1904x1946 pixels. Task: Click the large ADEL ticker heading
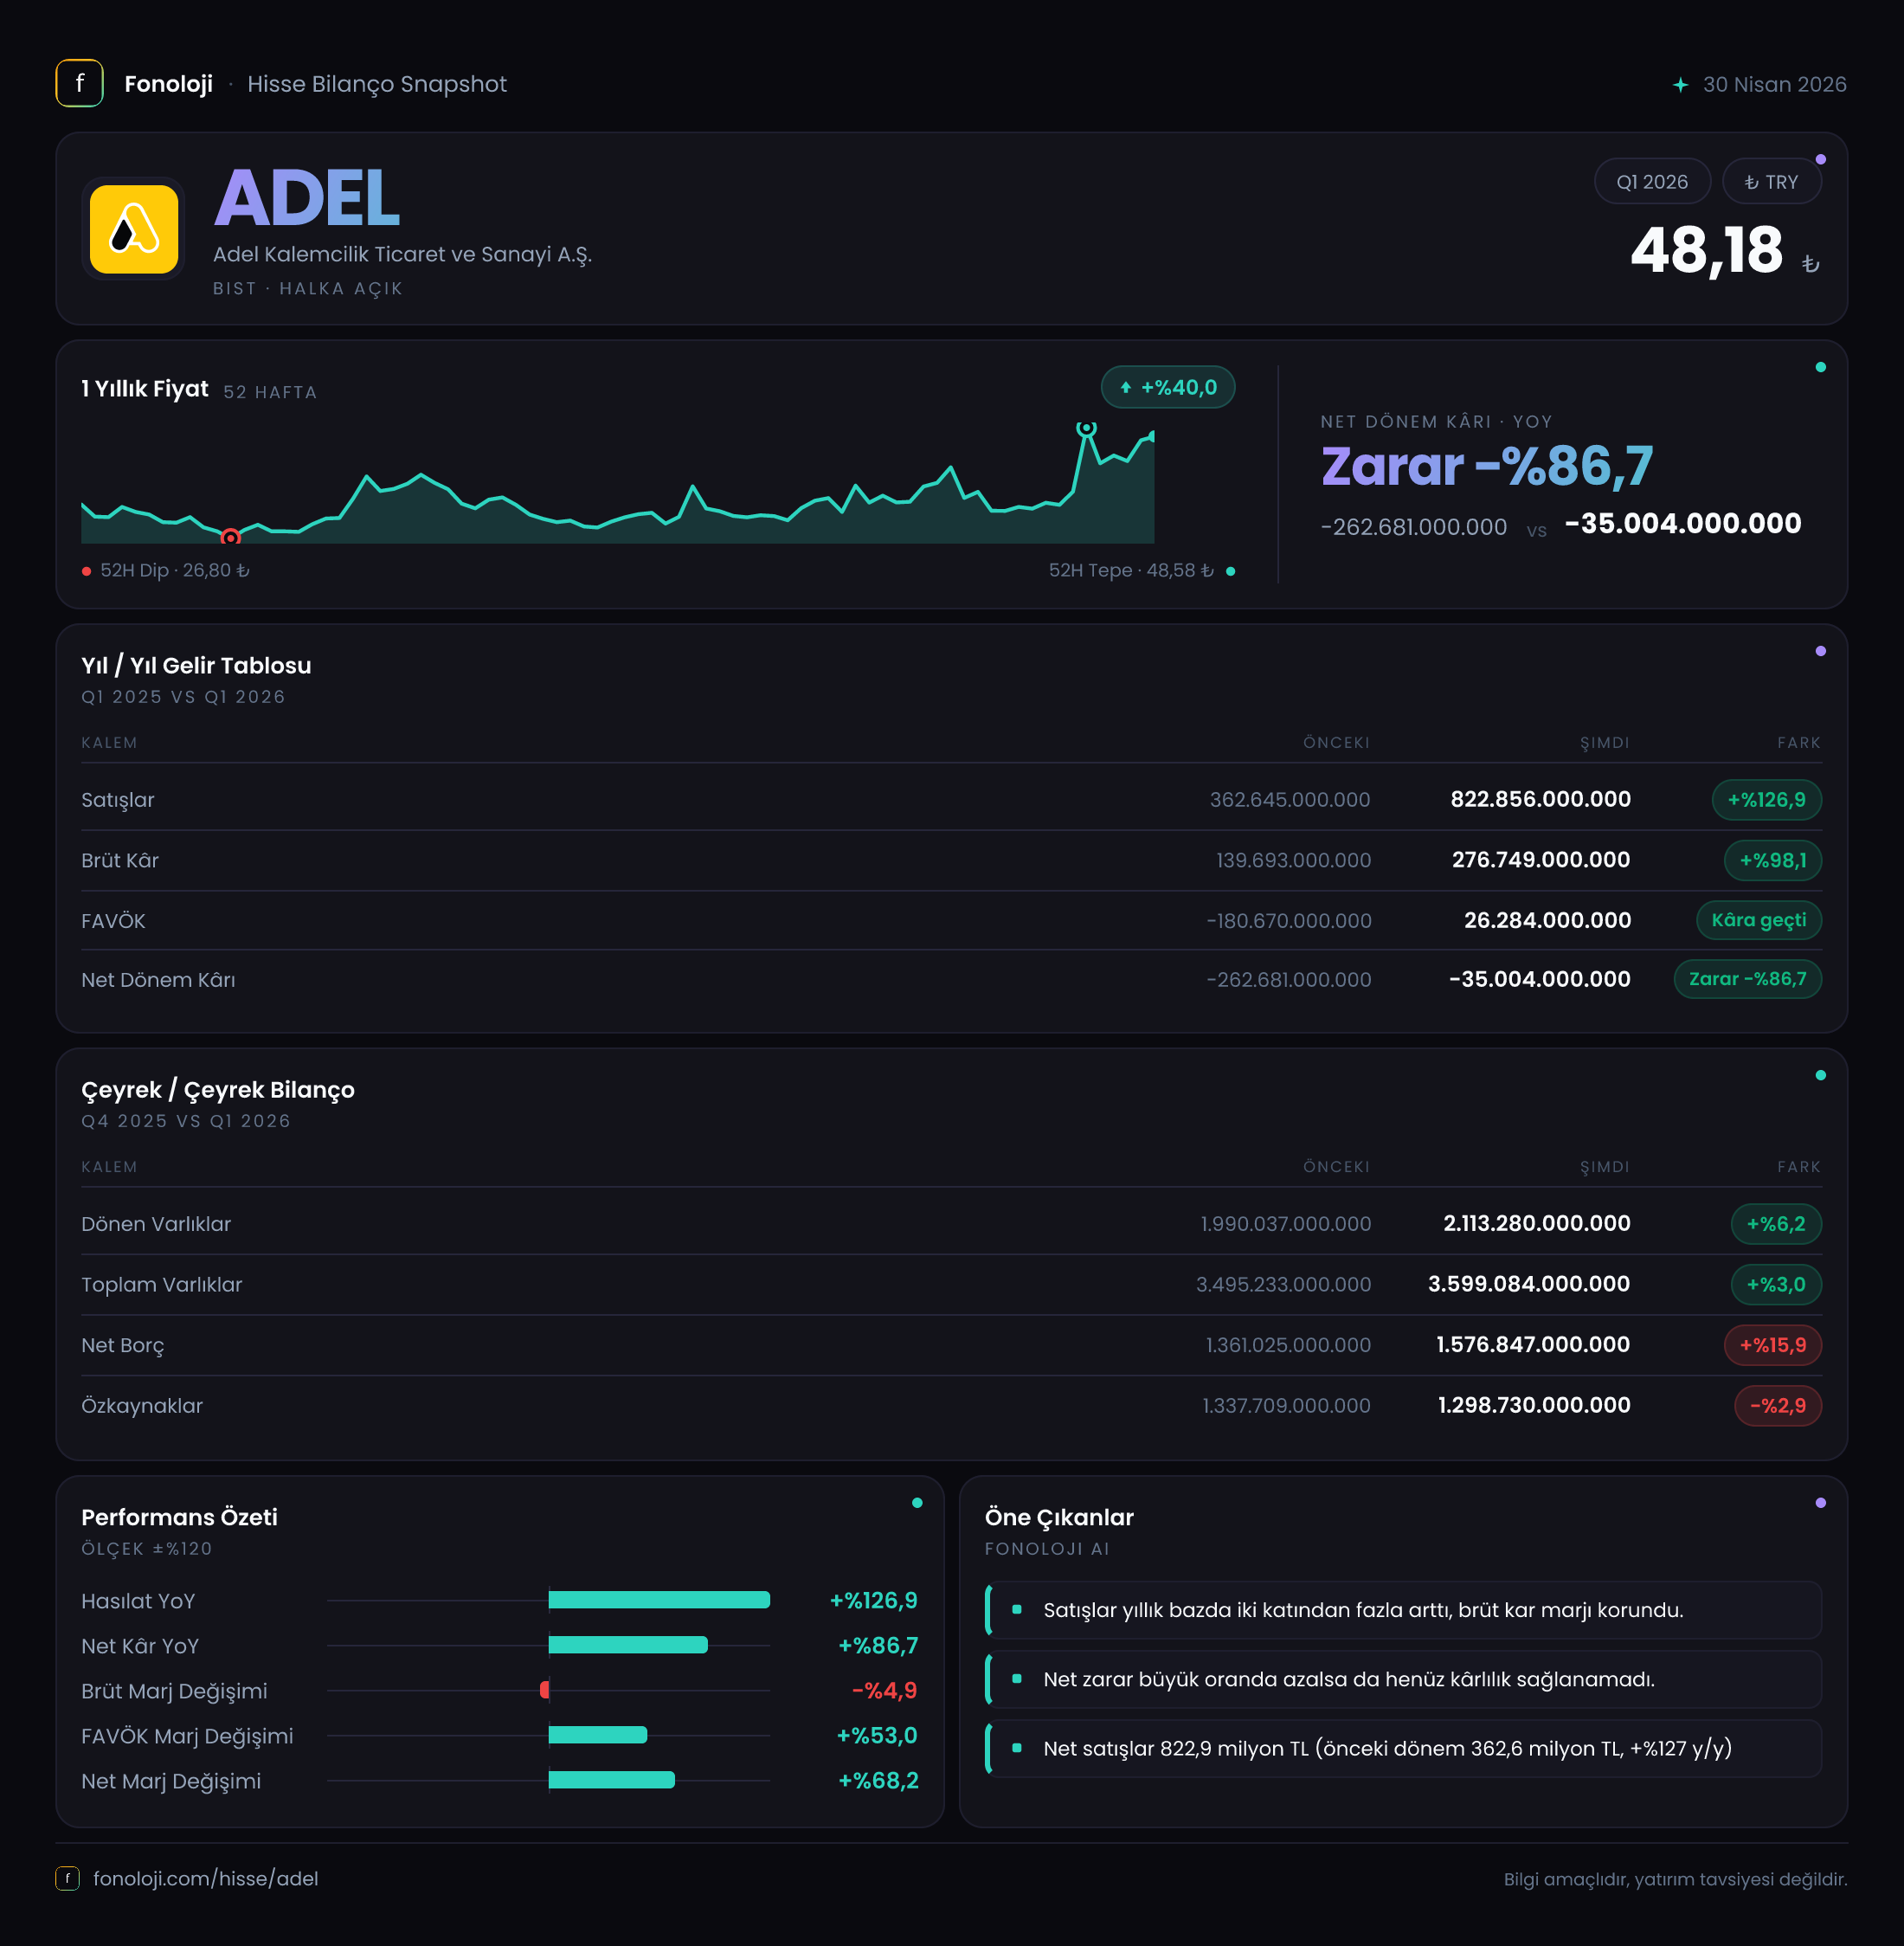pyautogui.click(x=307, y=198)
